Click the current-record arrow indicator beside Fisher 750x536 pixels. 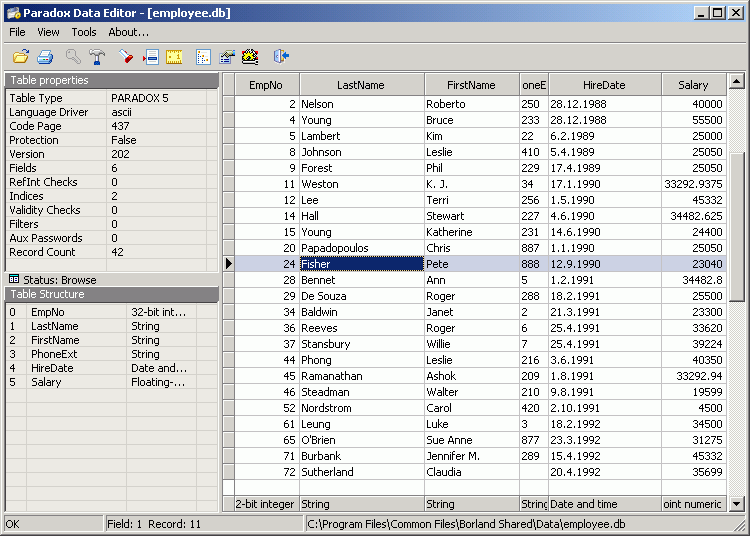tap(229, 263)
